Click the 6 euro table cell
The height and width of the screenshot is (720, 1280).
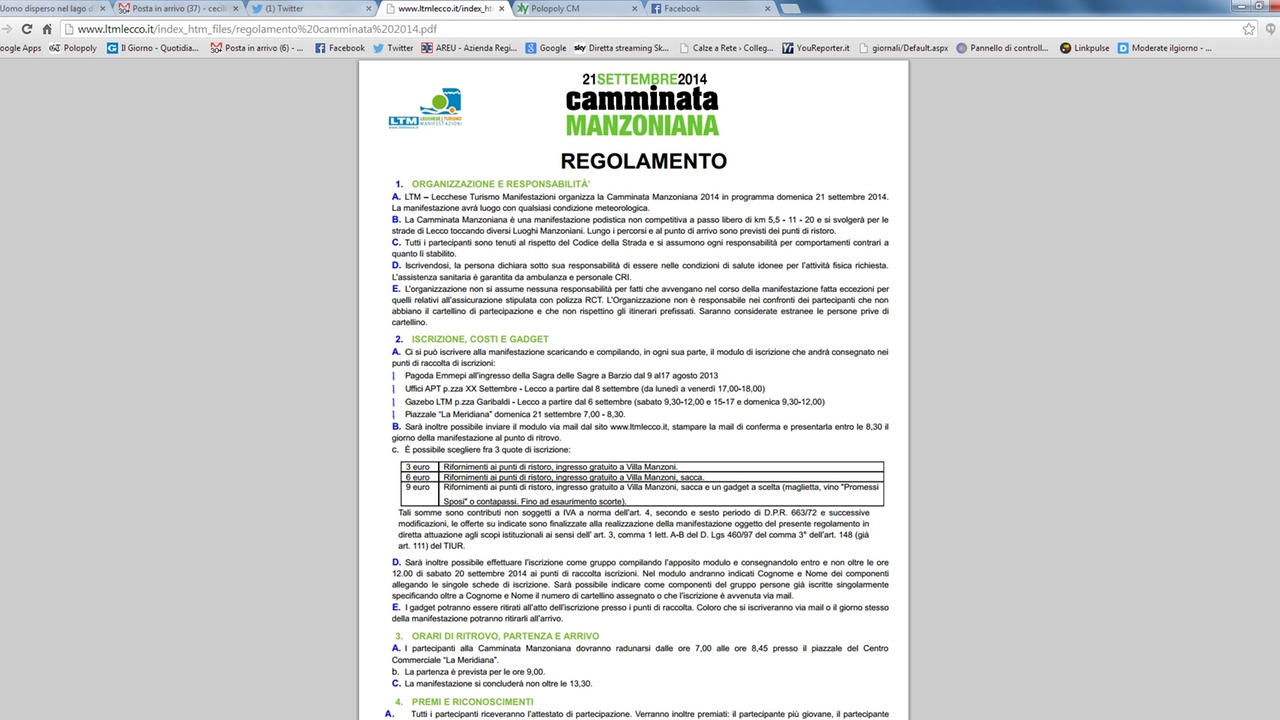[420, 477]
